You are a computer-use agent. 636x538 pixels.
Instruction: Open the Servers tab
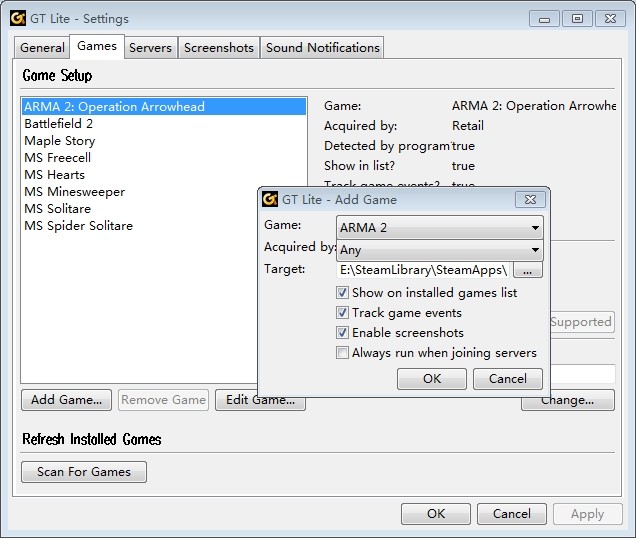click(150, 48)
